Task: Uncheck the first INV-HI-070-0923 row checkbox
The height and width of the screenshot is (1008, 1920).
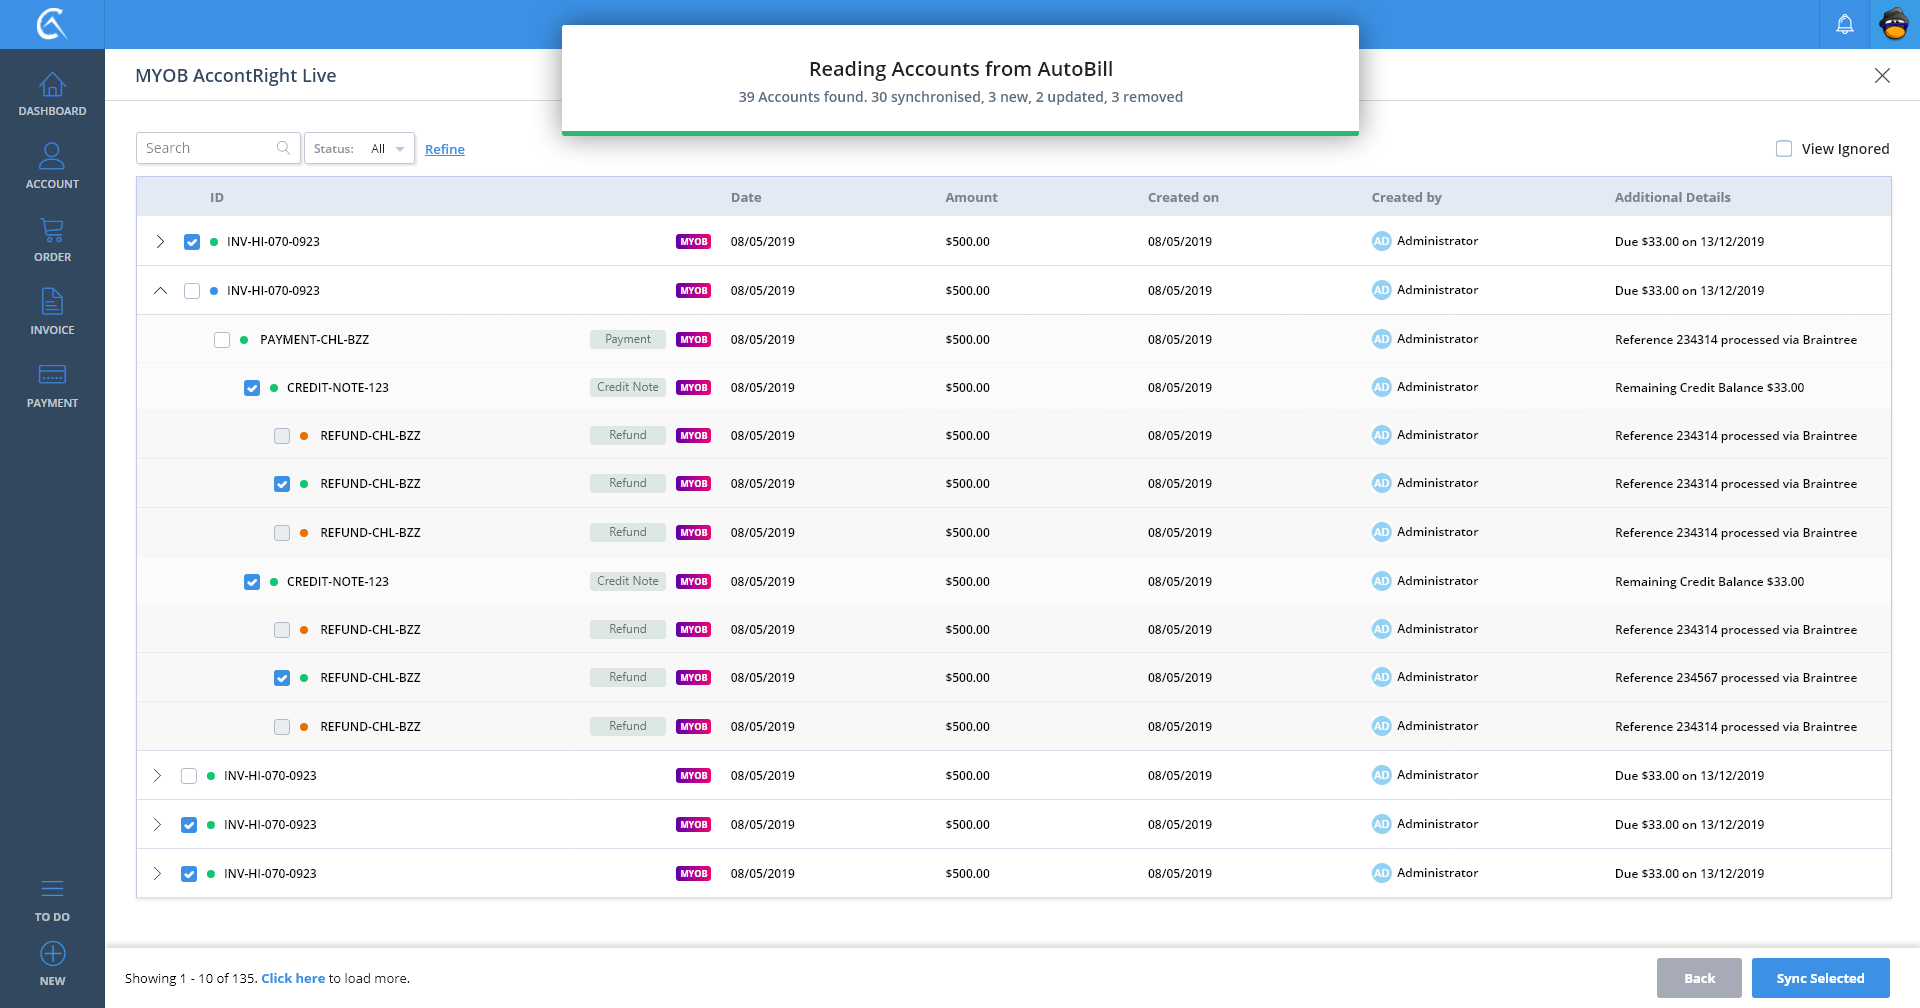Action: tap(192, 242)
